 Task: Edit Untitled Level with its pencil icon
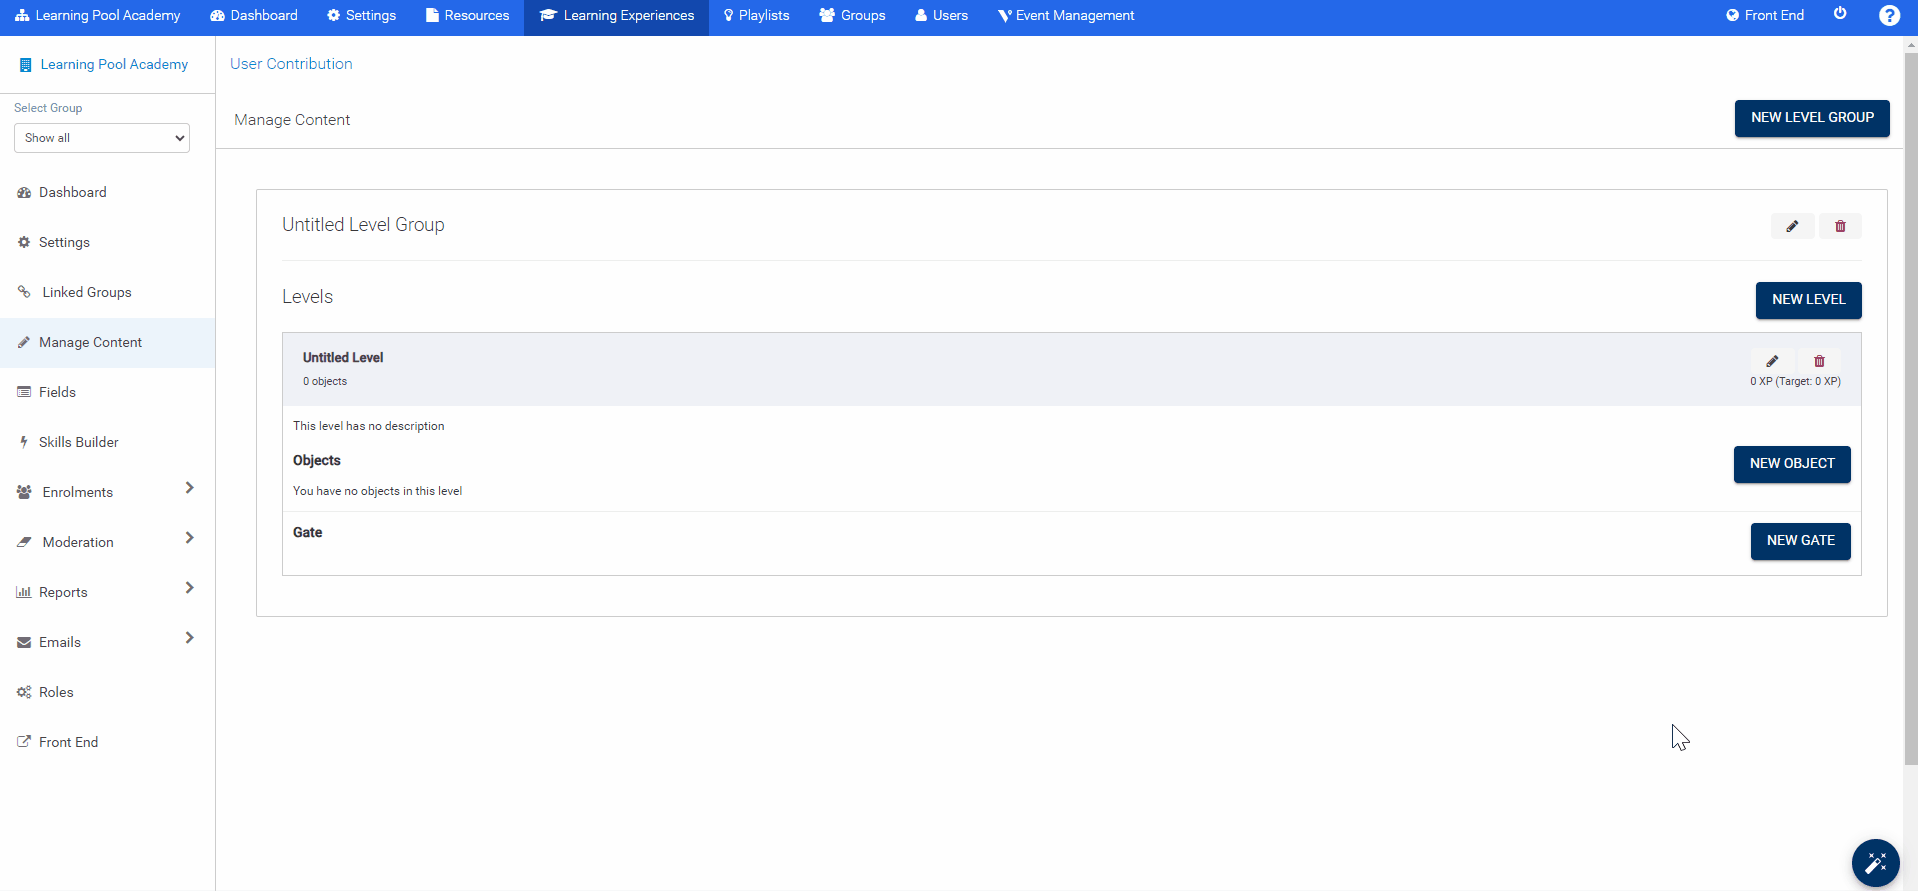(x=1772, y=361)
